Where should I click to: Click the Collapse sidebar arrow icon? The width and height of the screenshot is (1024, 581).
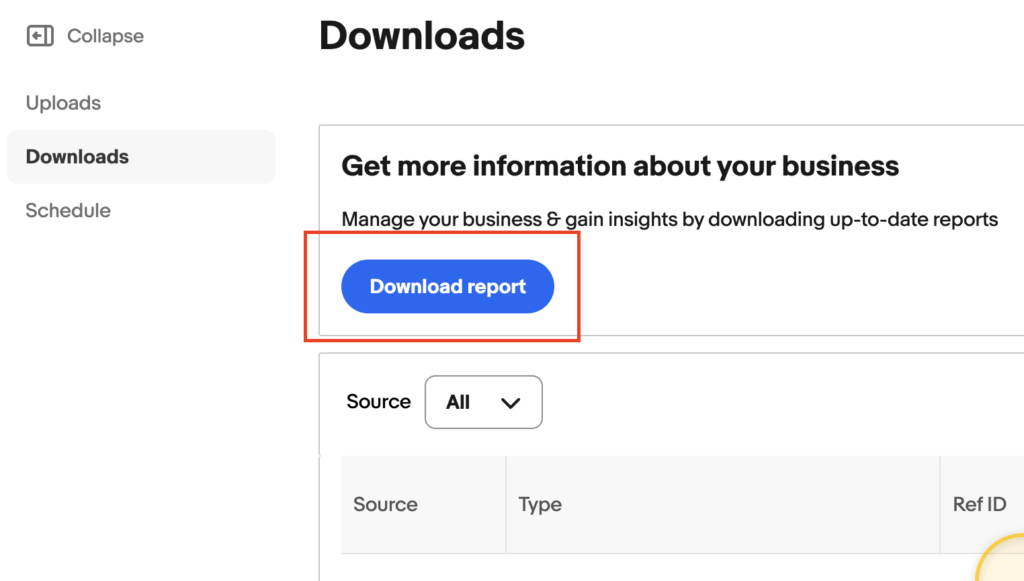pyautogui.click(x=40, y=36)
